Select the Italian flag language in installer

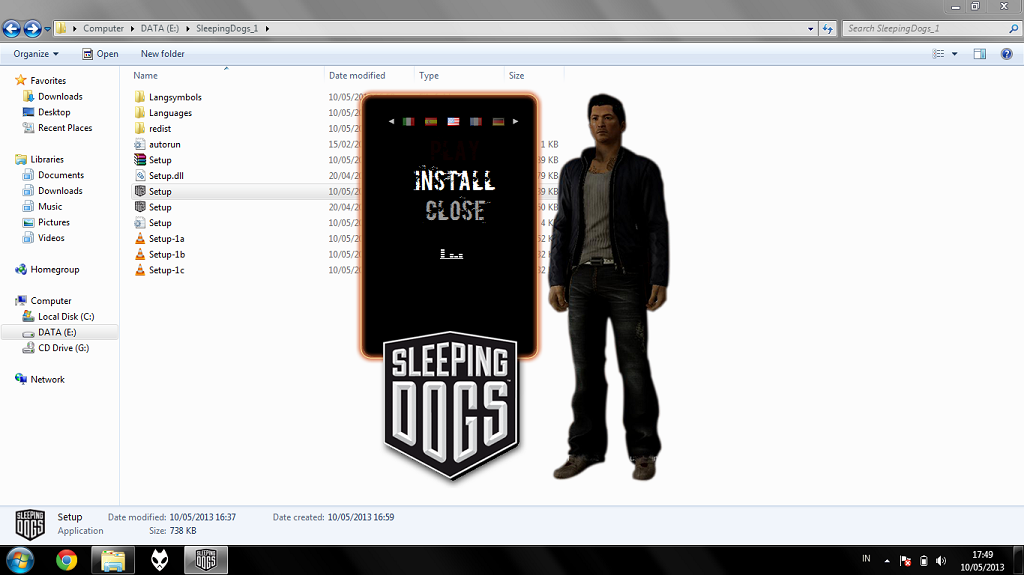(409, 122)
